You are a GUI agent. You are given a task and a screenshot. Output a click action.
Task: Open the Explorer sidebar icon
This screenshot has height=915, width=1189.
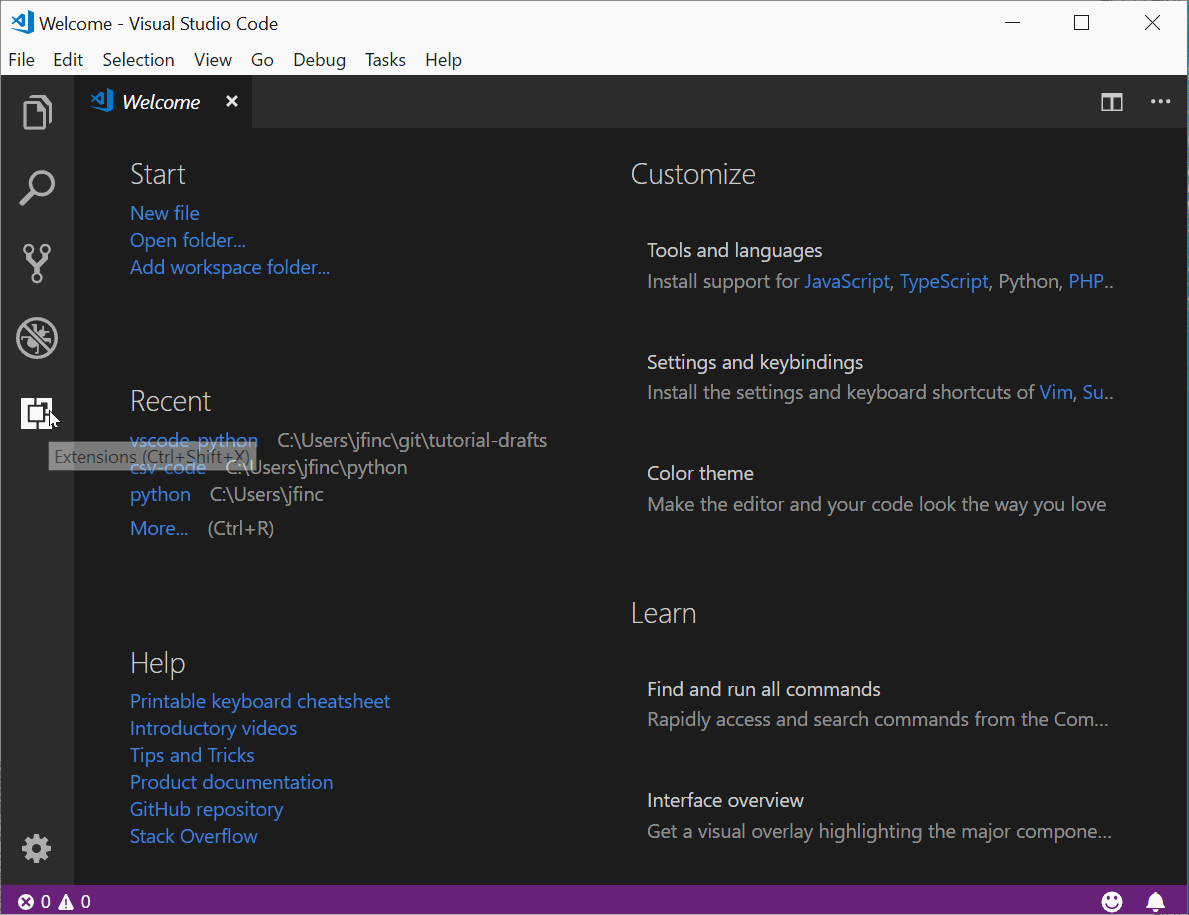pyautogui.click(x=37, y=112)
